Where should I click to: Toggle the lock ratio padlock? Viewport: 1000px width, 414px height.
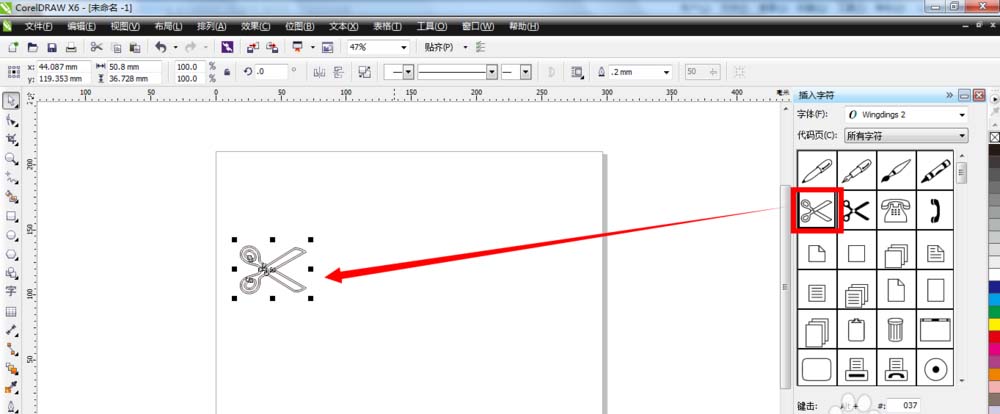pyautogui.click(x=228, y=73)
